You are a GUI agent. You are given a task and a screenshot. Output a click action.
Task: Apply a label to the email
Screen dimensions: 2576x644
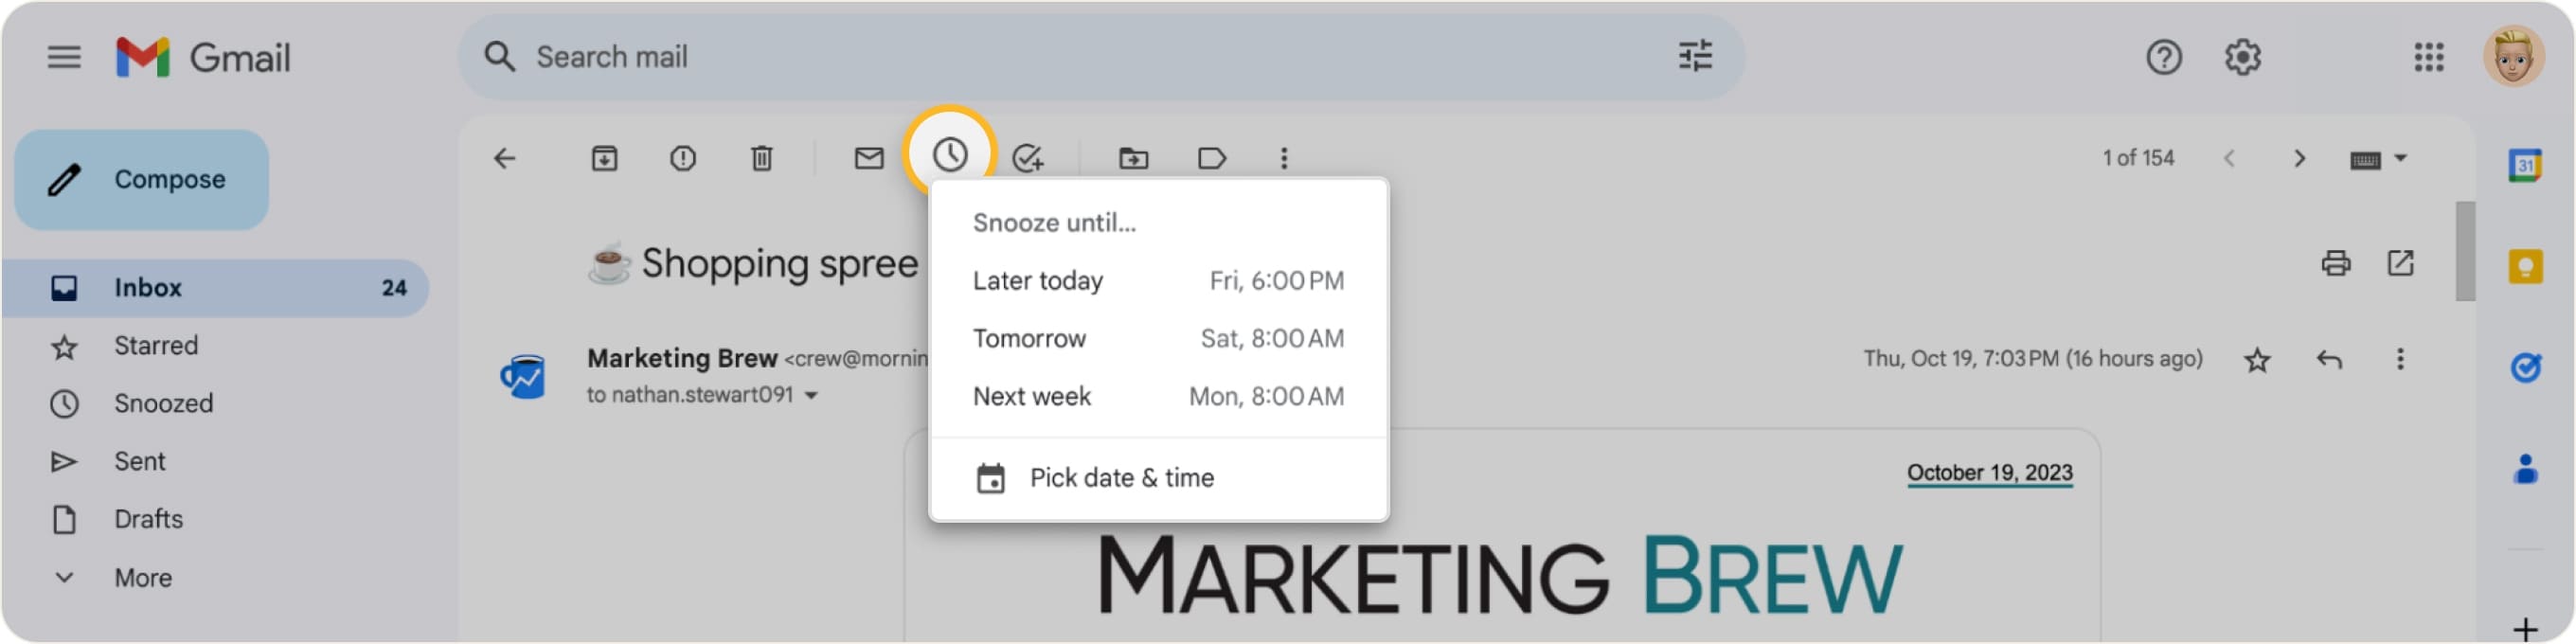point(1212,158)
